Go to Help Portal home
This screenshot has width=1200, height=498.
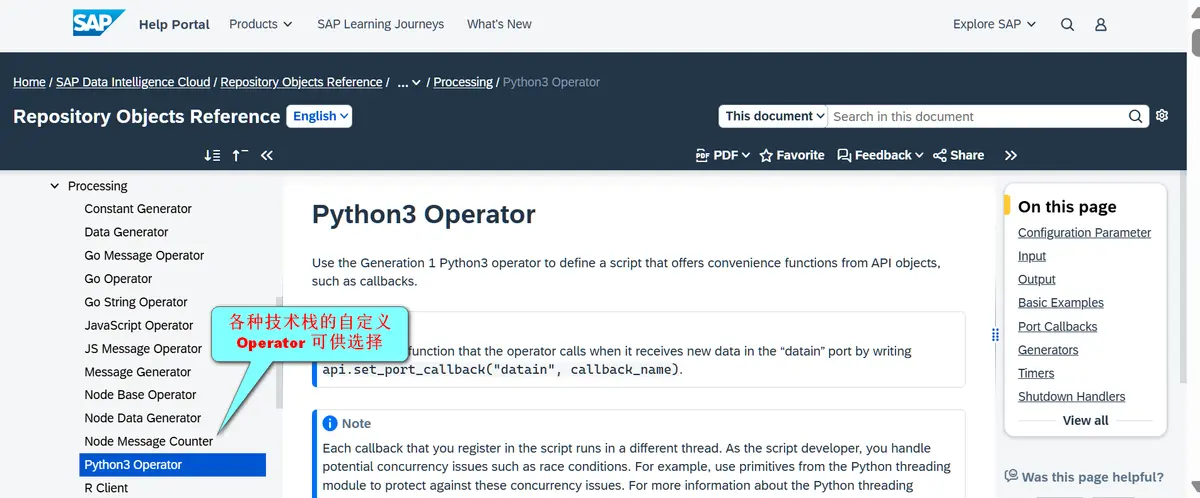[174, 24]
